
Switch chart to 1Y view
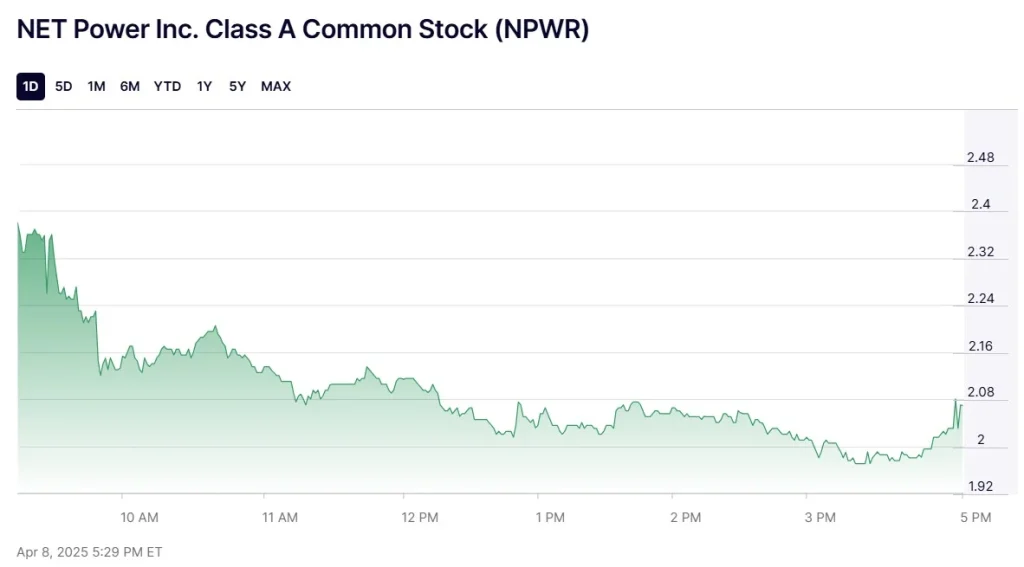coord(204,87)
